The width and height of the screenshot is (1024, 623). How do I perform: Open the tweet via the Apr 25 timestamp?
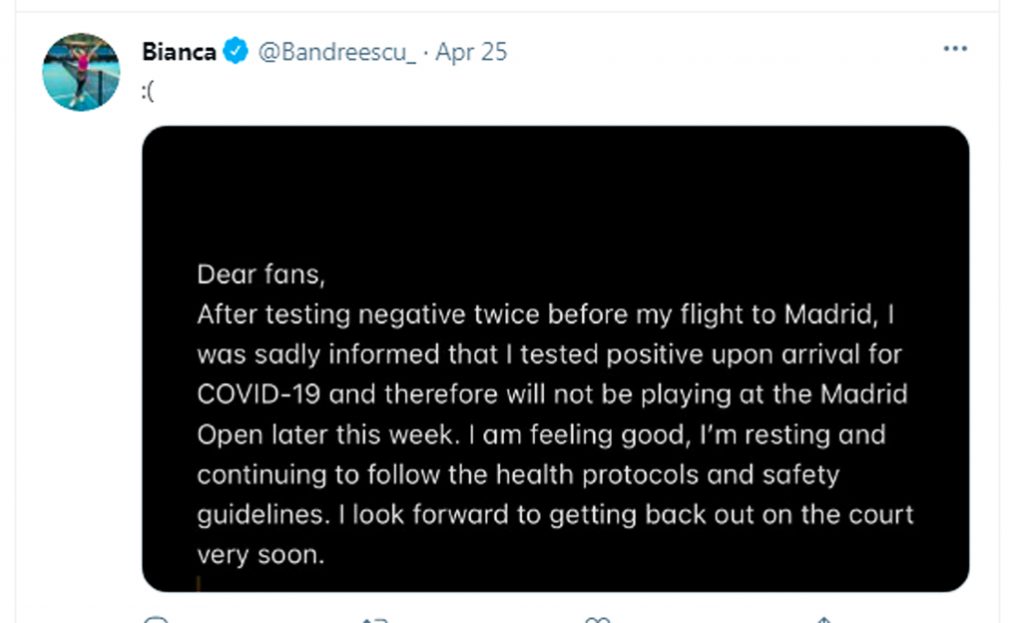coord(472,52)
